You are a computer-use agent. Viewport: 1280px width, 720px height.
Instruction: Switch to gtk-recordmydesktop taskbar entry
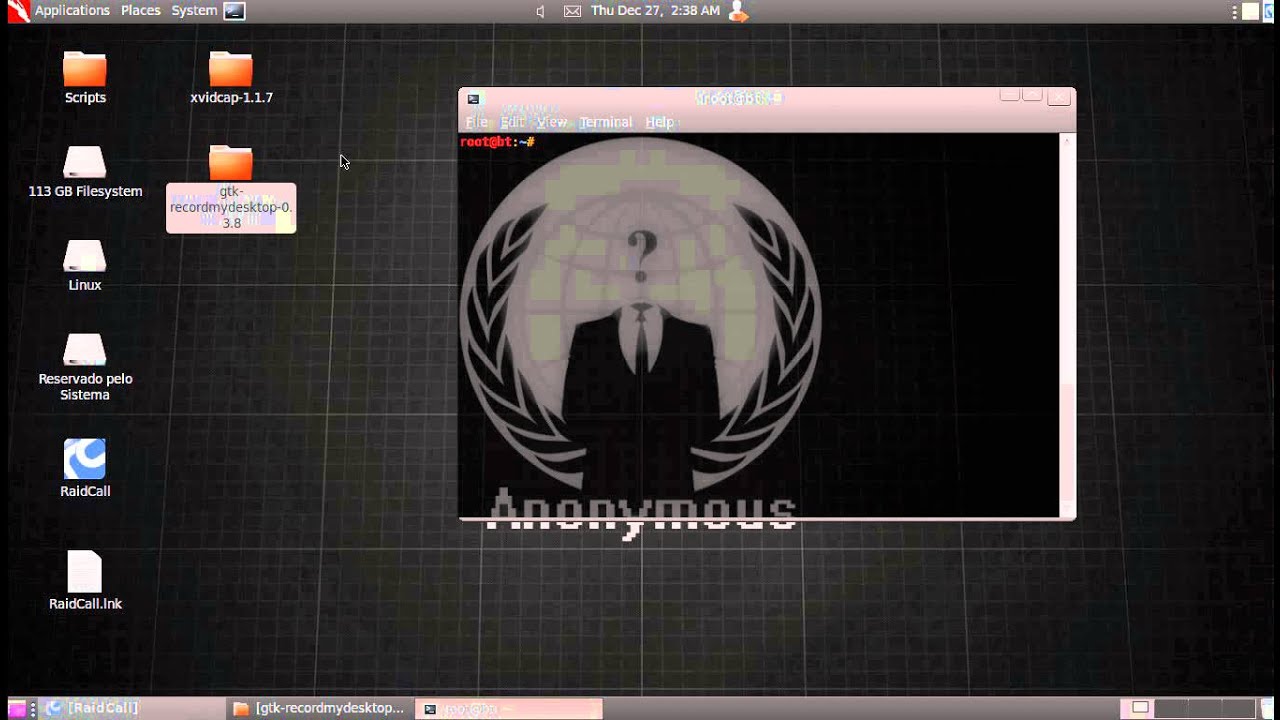319,708
